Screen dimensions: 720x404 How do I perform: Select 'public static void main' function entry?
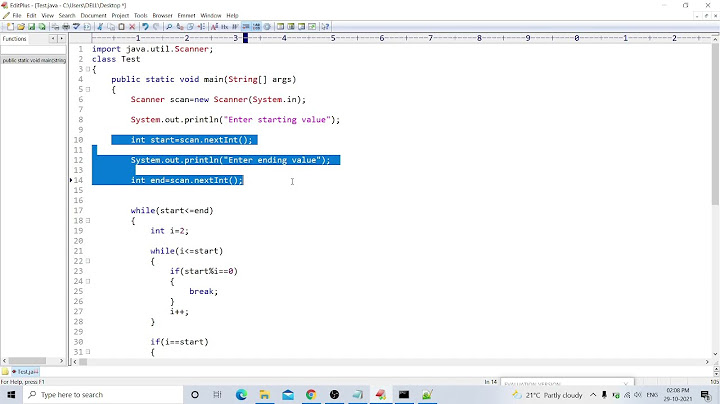[x=34, y=60]
